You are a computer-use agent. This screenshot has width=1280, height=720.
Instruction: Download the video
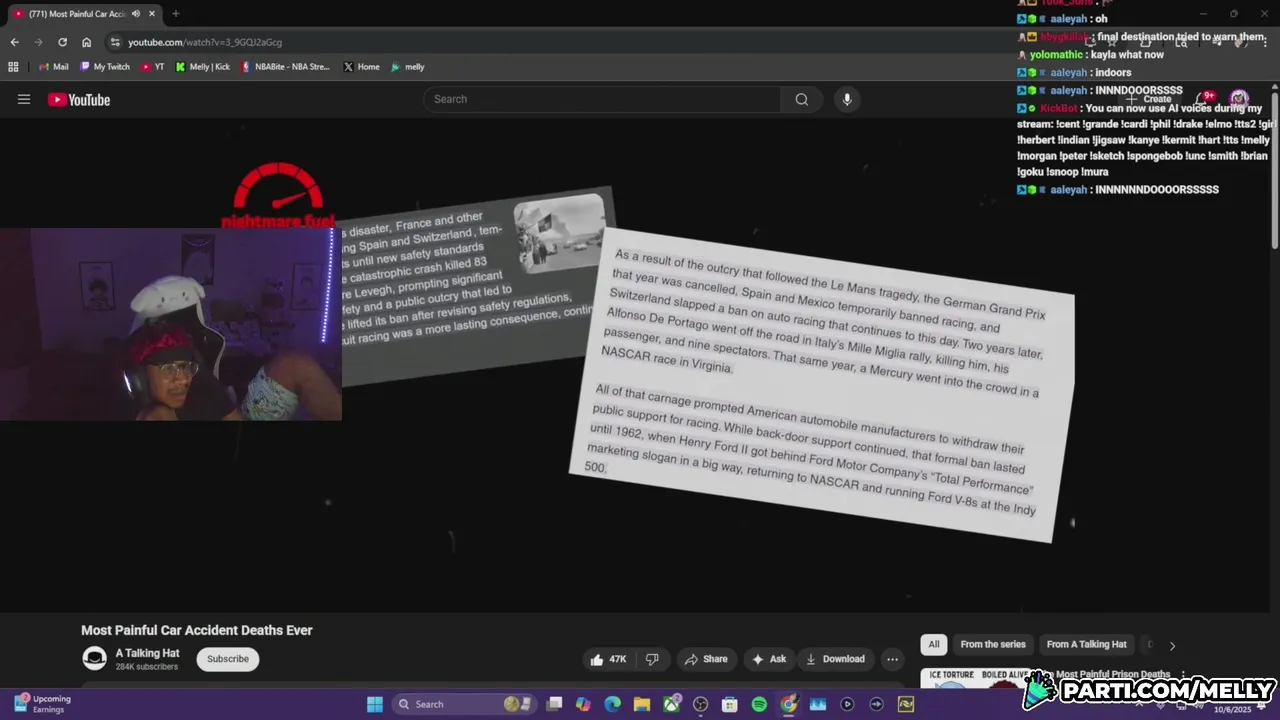(835, 659)
